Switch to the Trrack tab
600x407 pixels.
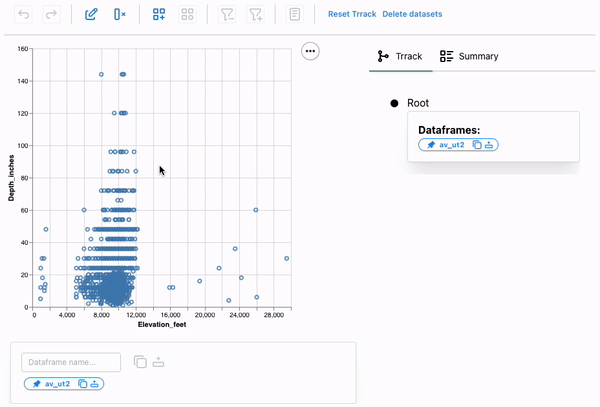pos(400,56)
